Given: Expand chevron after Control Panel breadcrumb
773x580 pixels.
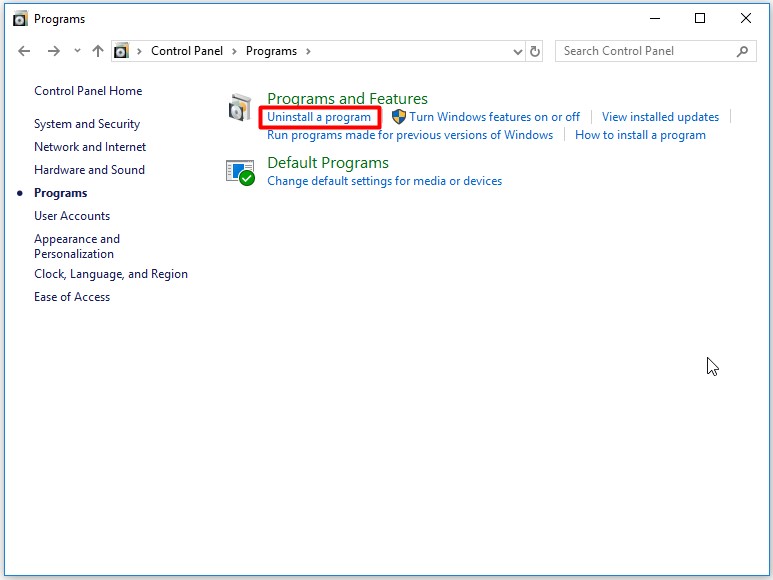Looking at the screenshot, I should click(x=234, y=51).
